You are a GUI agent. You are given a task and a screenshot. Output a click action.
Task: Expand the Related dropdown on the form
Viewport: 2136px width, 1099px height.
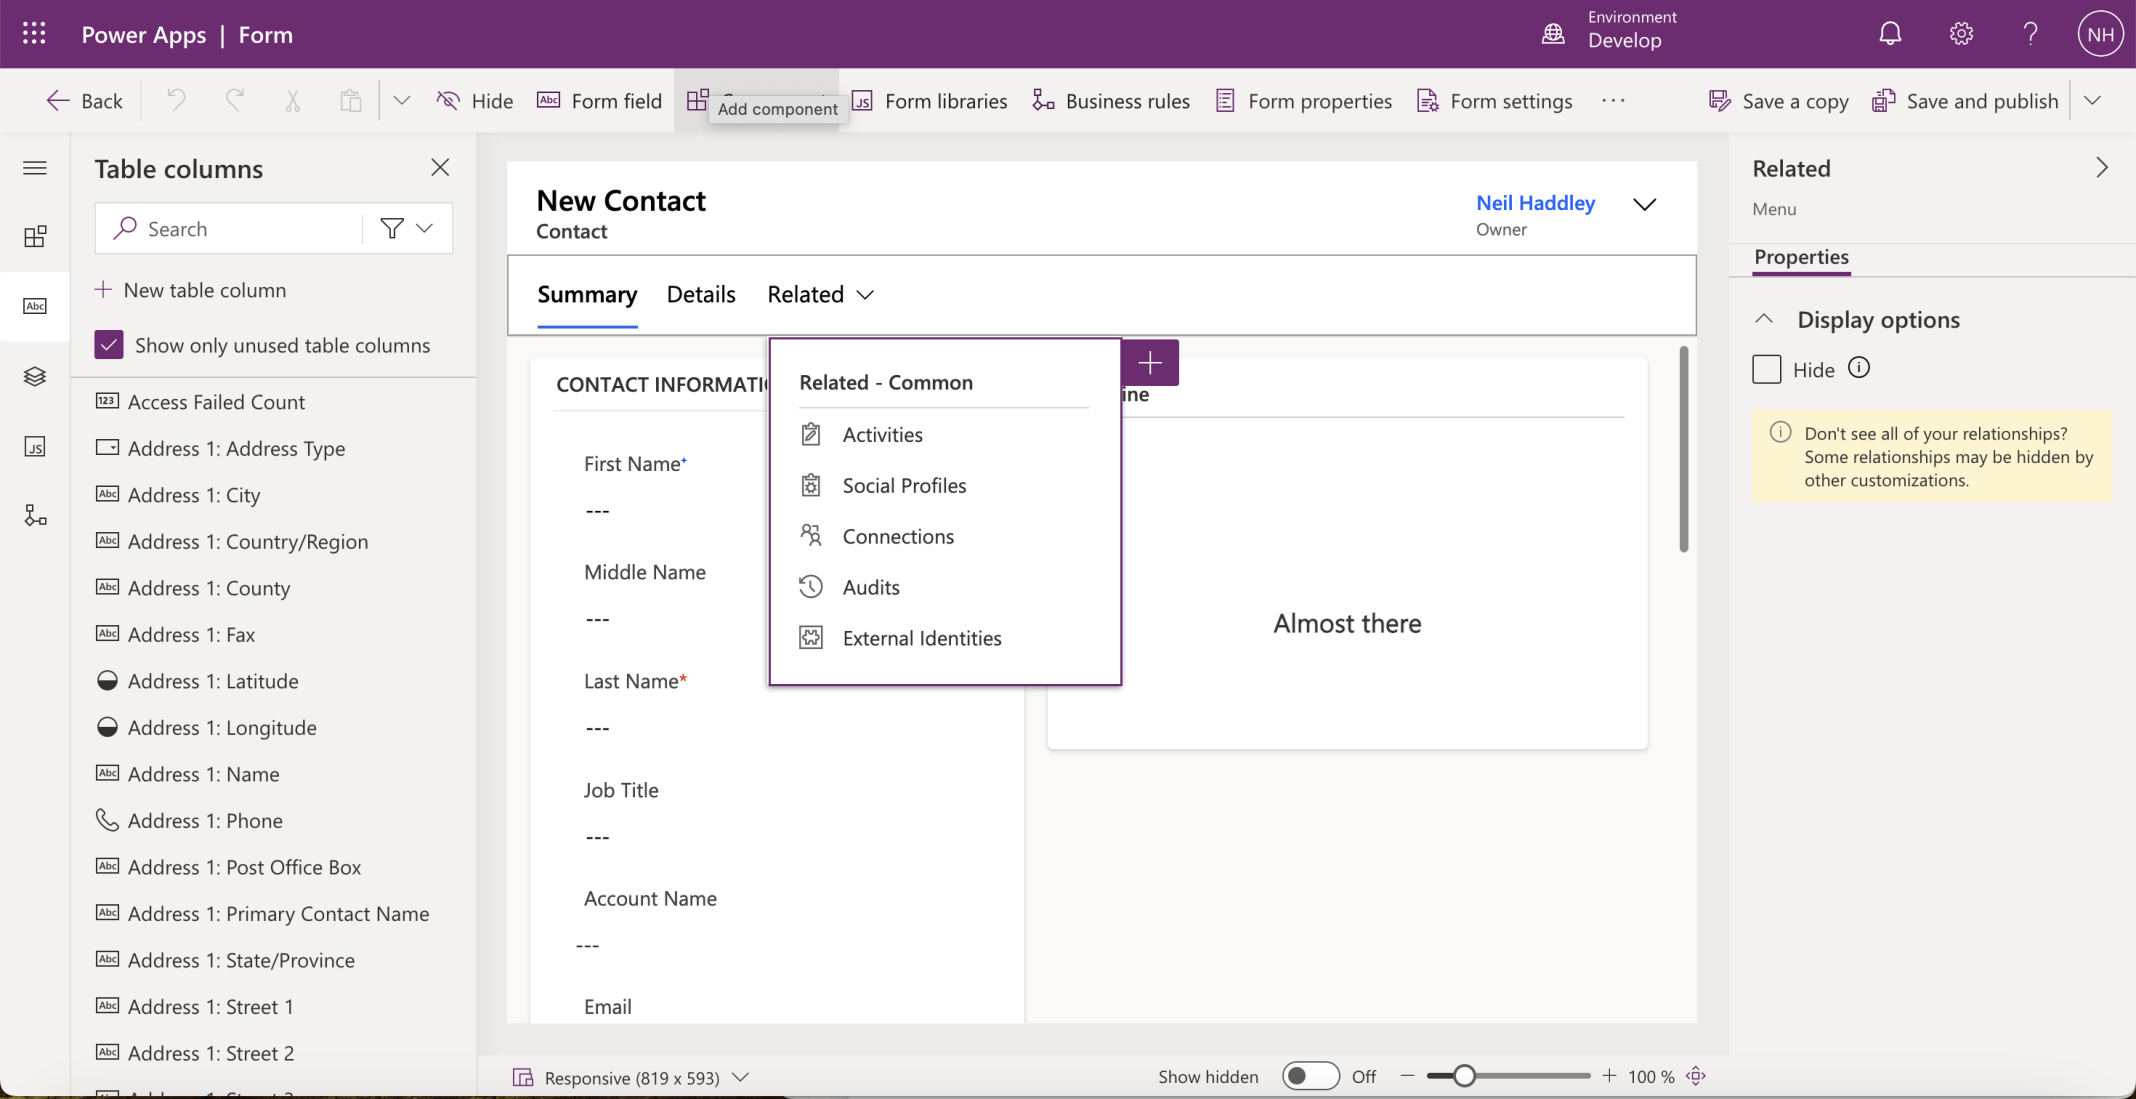[866, 294]
